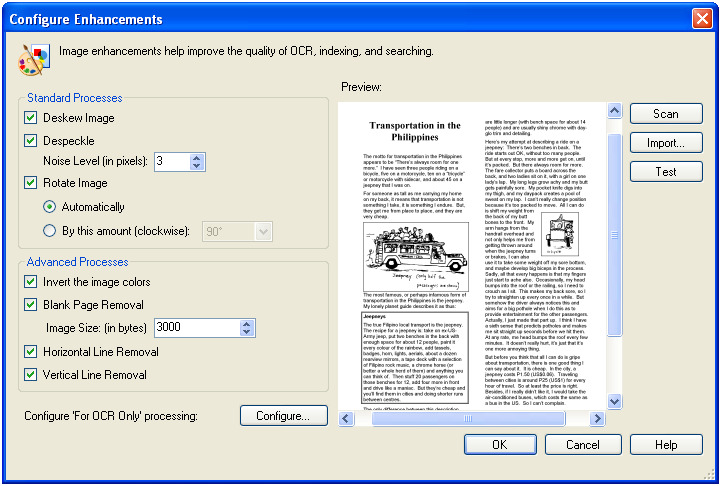Uncheck the Deskew Image checkbox

[30, 117]
